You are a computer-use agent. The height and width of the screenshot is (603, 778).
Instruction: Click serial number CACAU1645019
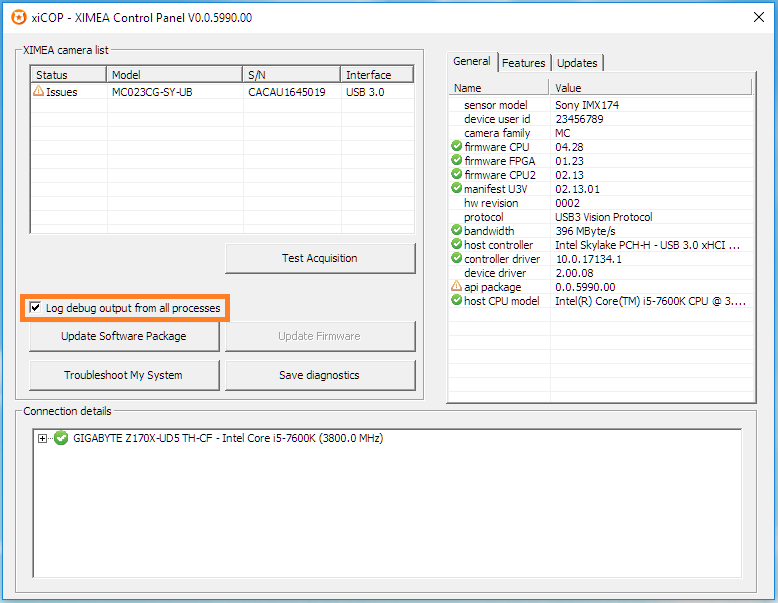[x=287, y=92]
